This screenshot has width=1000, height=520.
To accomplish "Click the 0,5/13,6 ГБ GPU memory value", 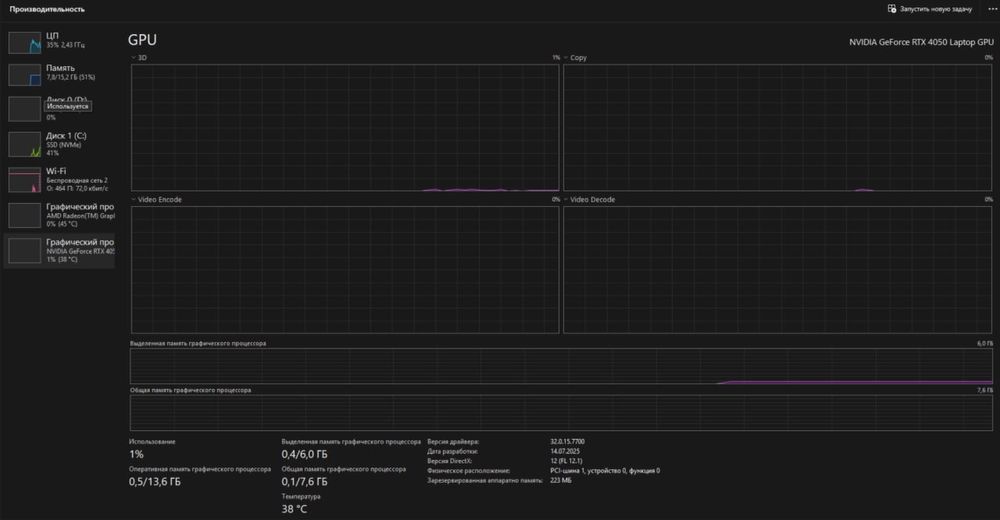I will (155, 482).
